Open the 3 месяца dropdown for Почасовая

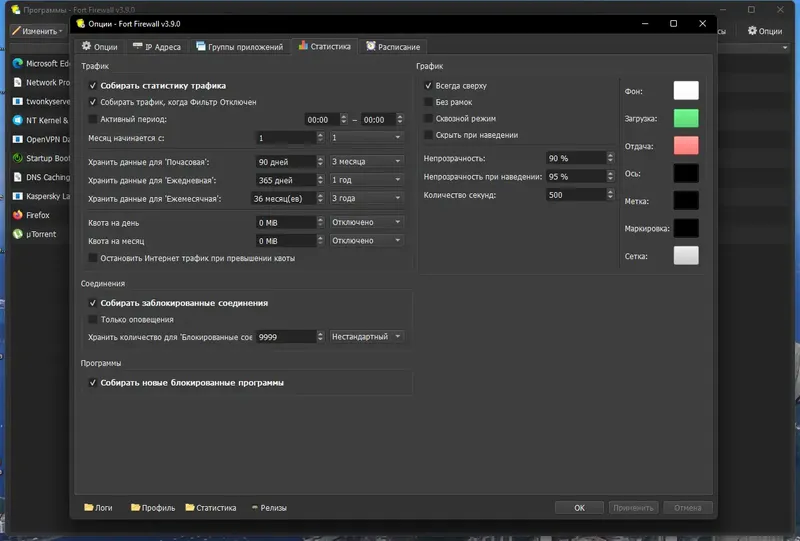click(366, 161)
